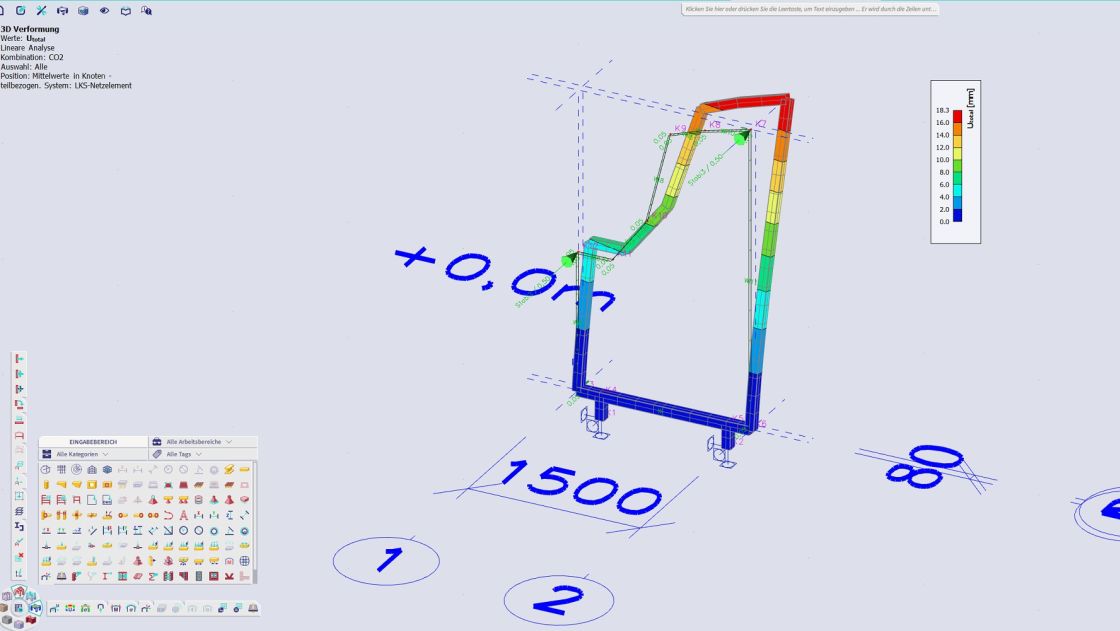The height and width of the screenshot is (631, 1120).
Task: Click the letter A icon in input panel
Action: (x=183, y=515)
